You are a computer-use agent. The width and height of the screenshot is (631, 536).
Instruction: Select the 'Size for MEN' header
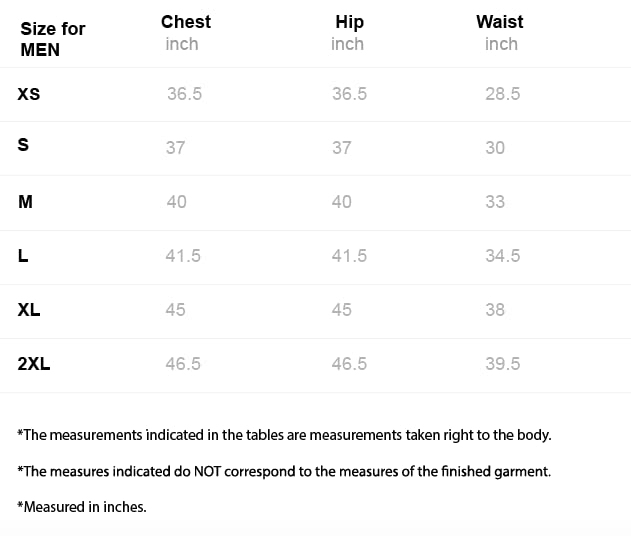pos(52,39)
